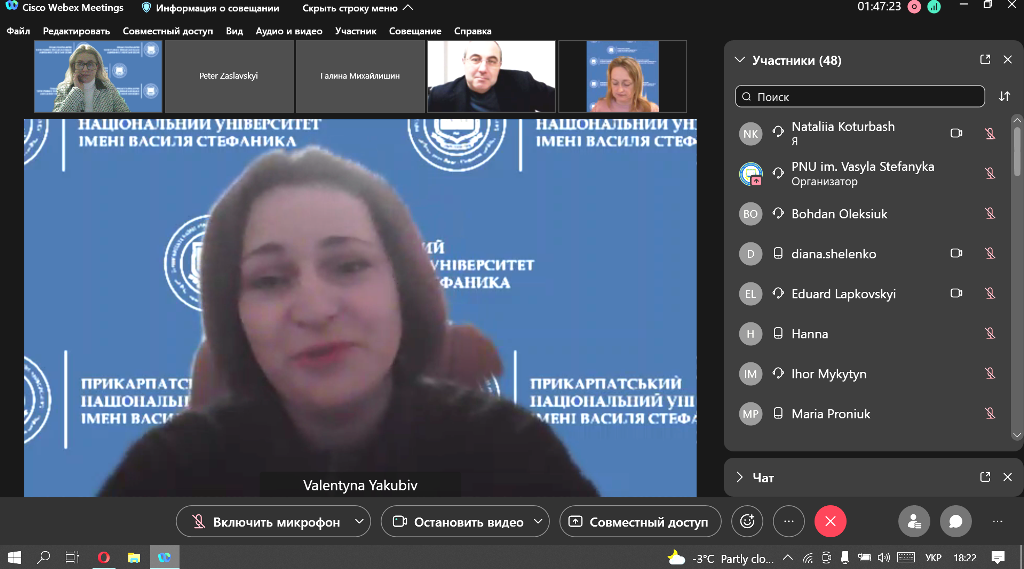Open more options ellipsis beside reactions

(788, 521)
